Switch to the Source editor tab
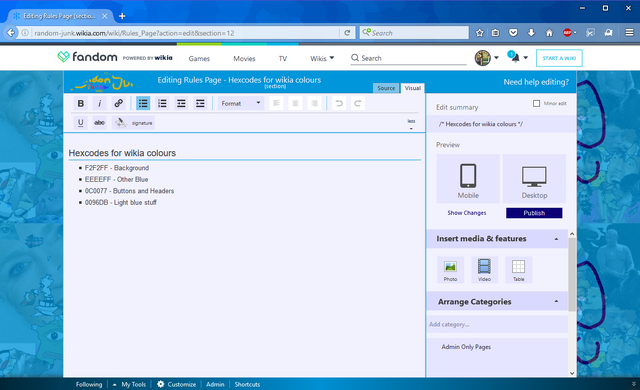This screenshot has height=390, width=640. click(386, 88)
